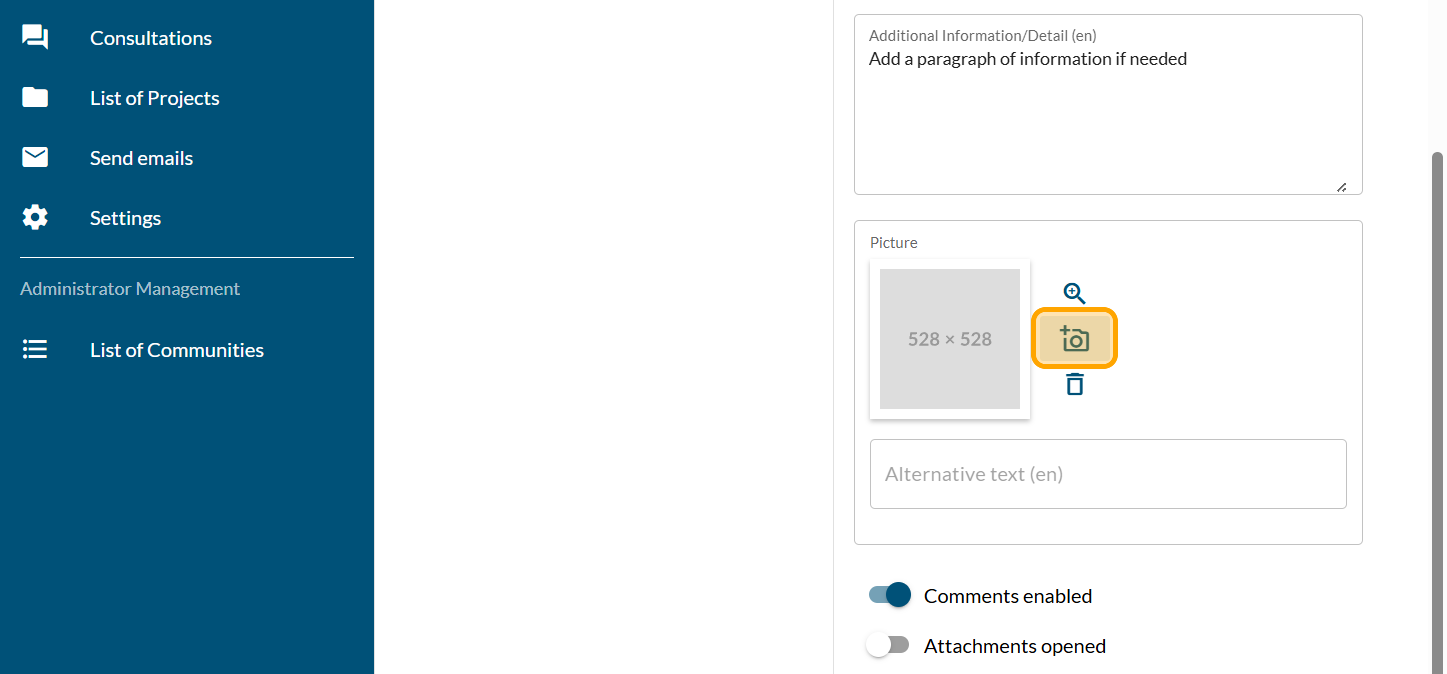Click the page's vertical scrollbar
Viewport: 1447px width, 674px height.
1438,400
